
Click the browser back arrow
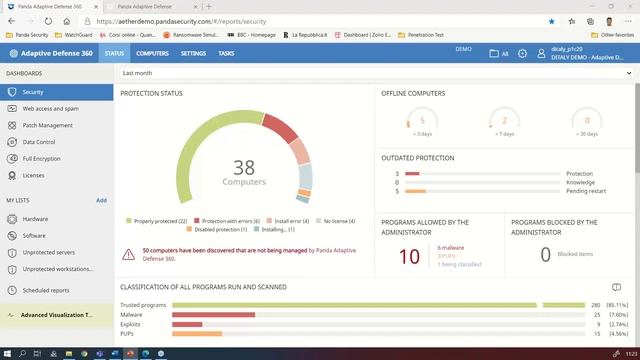click(11, 21)
